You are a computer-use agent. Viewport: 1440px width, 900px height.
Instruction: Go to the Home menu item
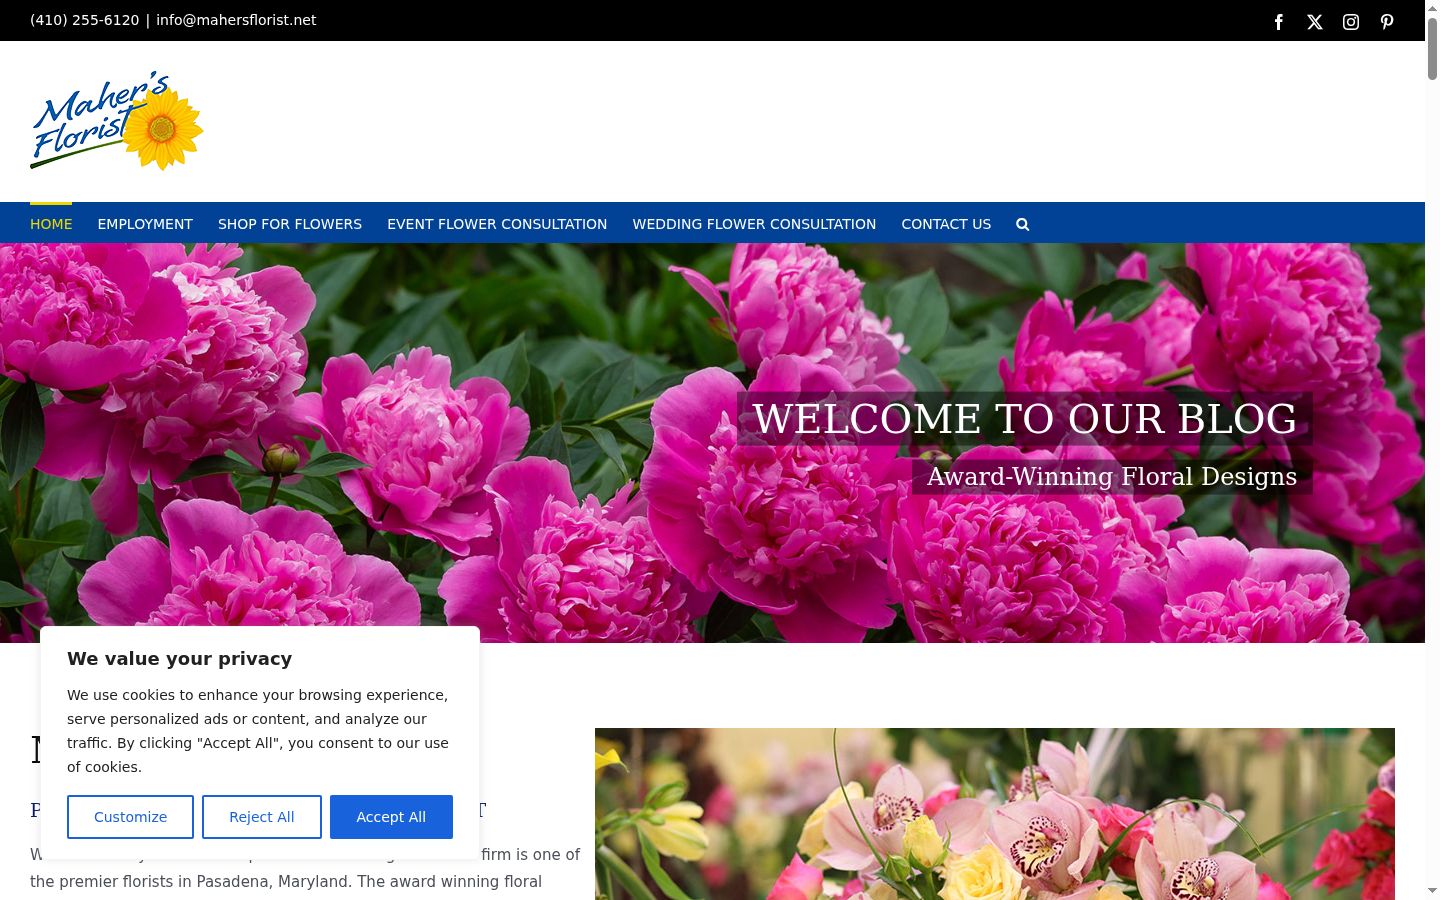(x=51, y=224)
